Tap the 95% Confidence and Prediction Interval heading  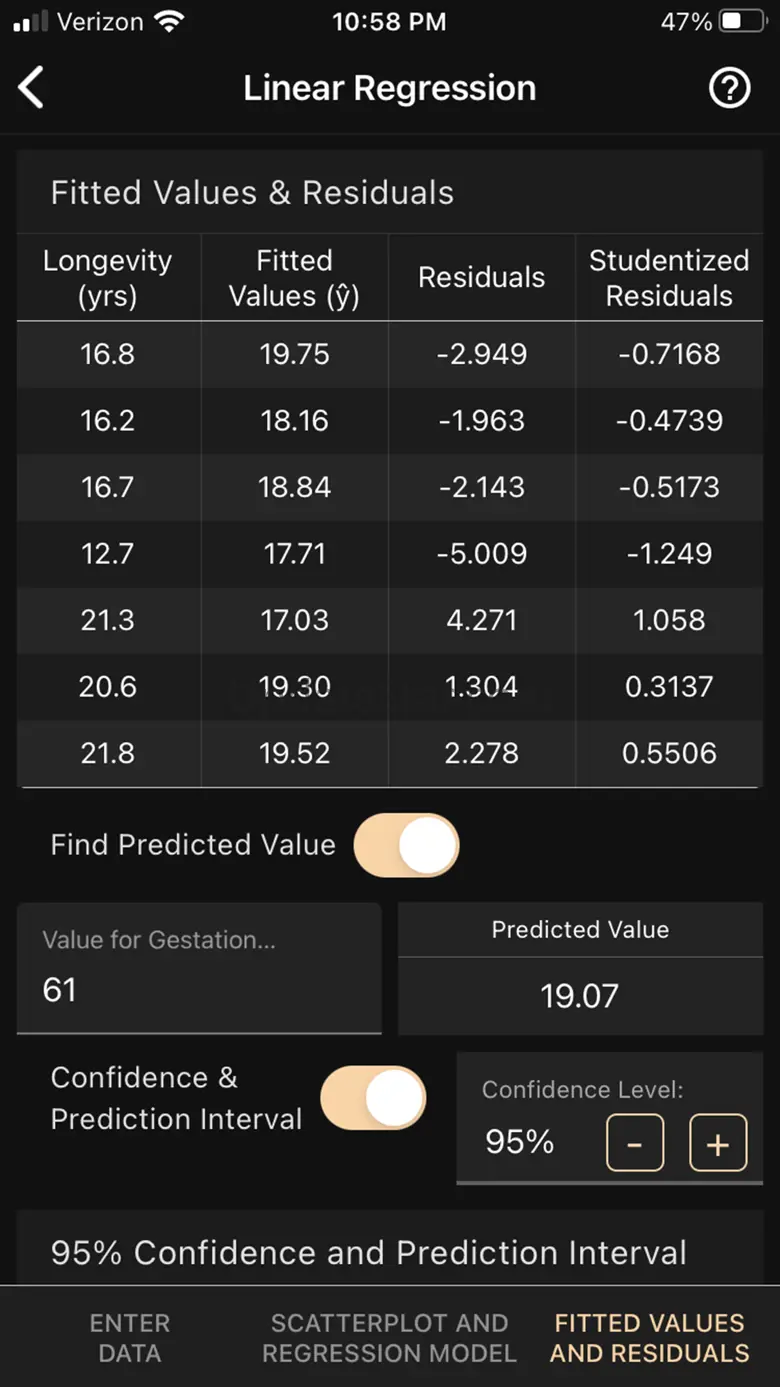pos(369,1252)
